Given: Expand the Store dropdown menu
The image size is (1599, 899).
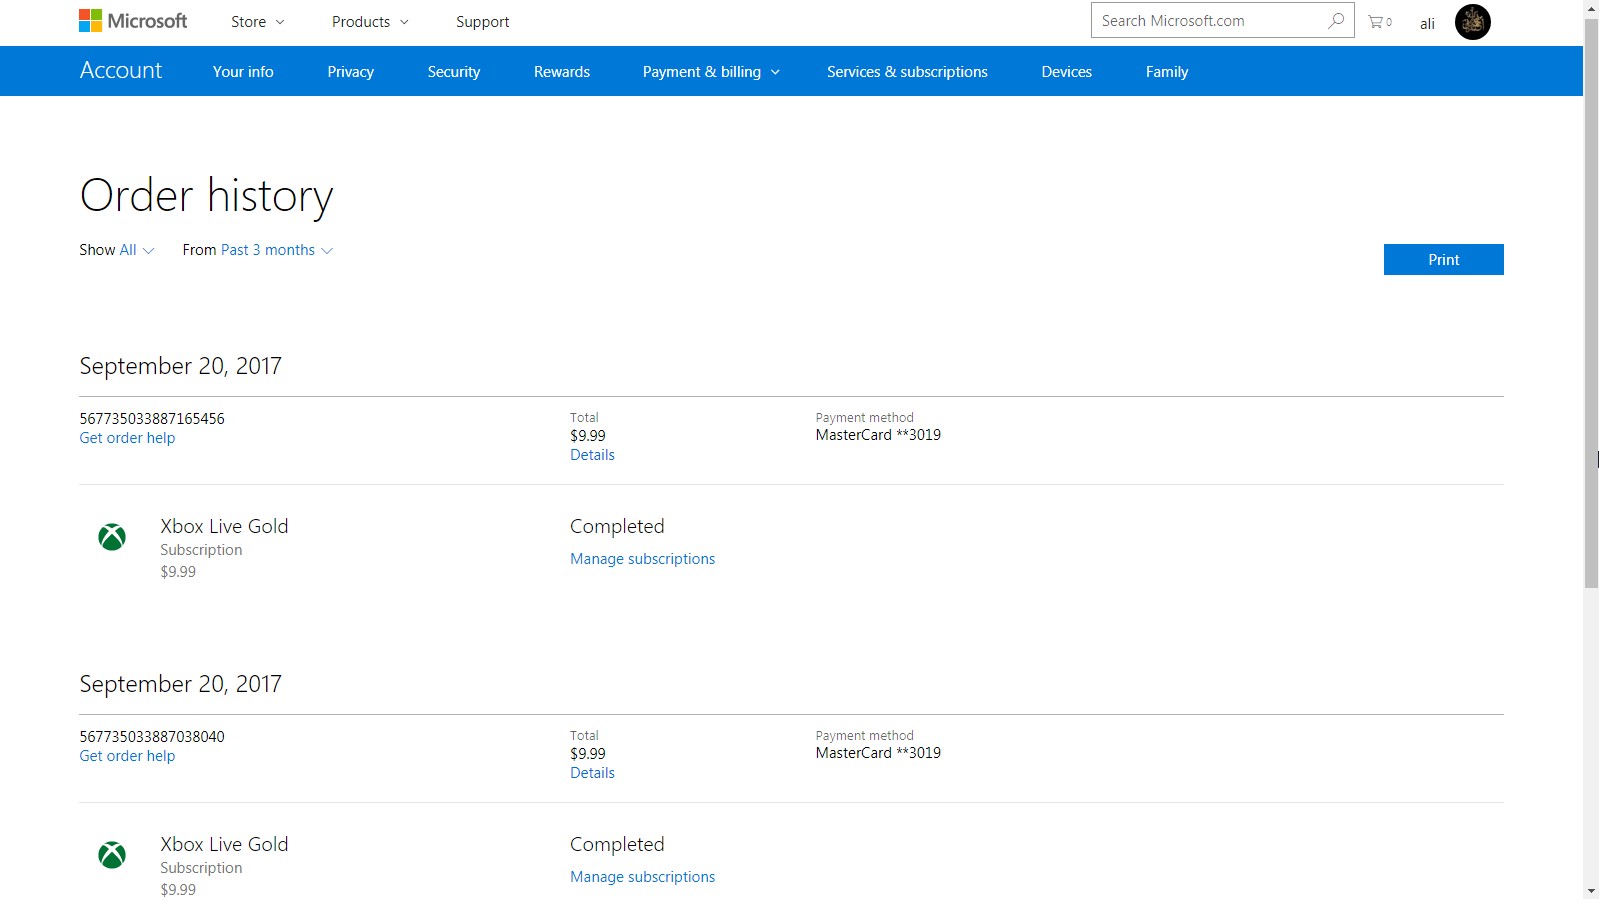Looking at the screenshot, I should [x=258, y=22].
